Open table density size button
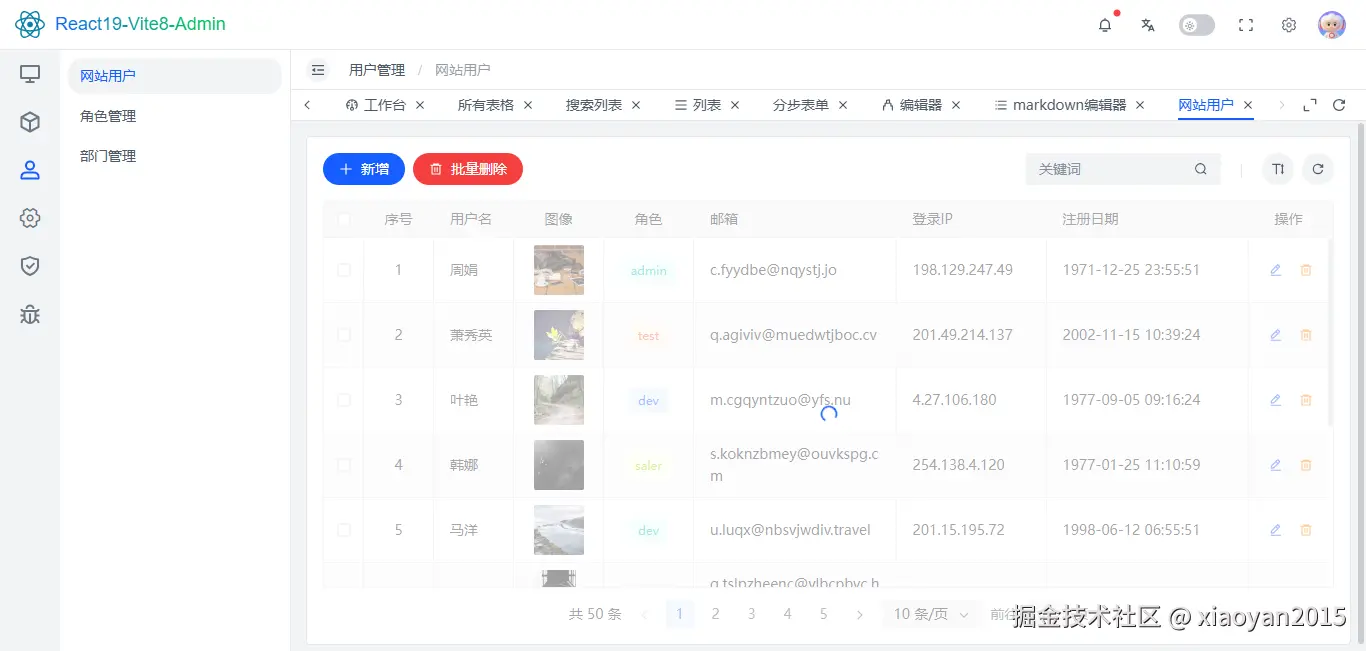This screenshot has height=651, width=1366. point(1278,169)
